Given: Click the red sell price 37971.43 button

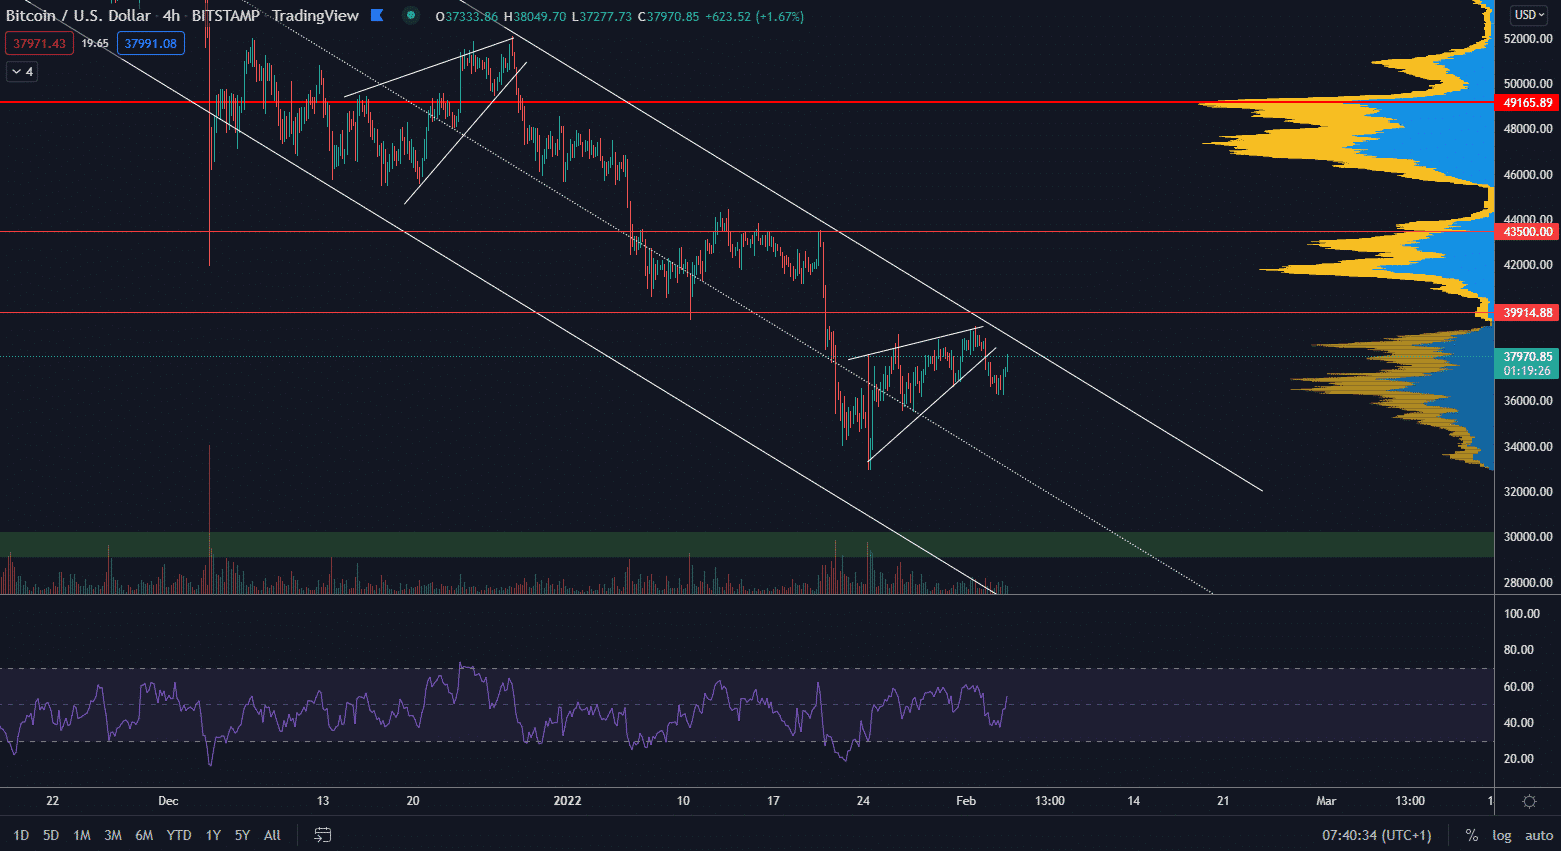Looking at the screenshot, I should point(39,43).
